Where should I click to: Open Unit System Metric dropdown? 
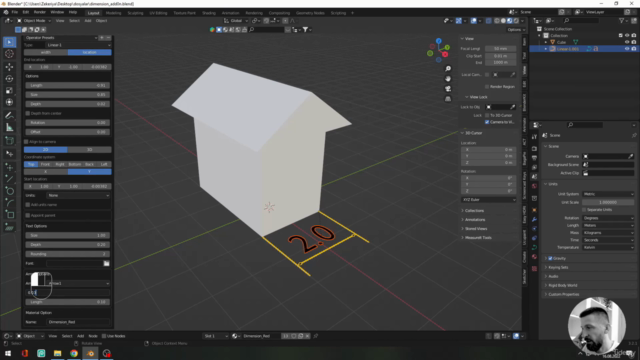click(608, 194)
